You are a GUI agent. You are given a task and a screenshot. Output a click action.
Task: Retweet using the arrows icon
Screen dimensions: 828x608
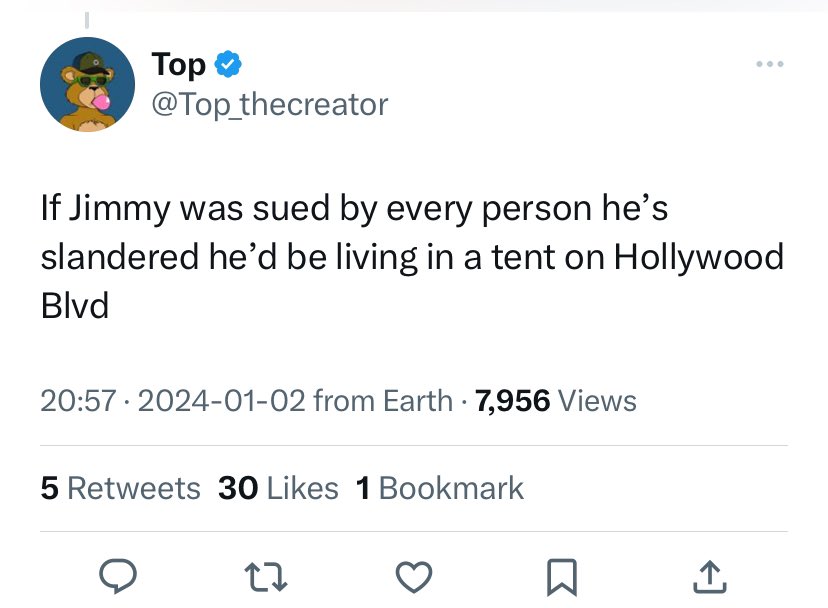(x=266, y=577)
